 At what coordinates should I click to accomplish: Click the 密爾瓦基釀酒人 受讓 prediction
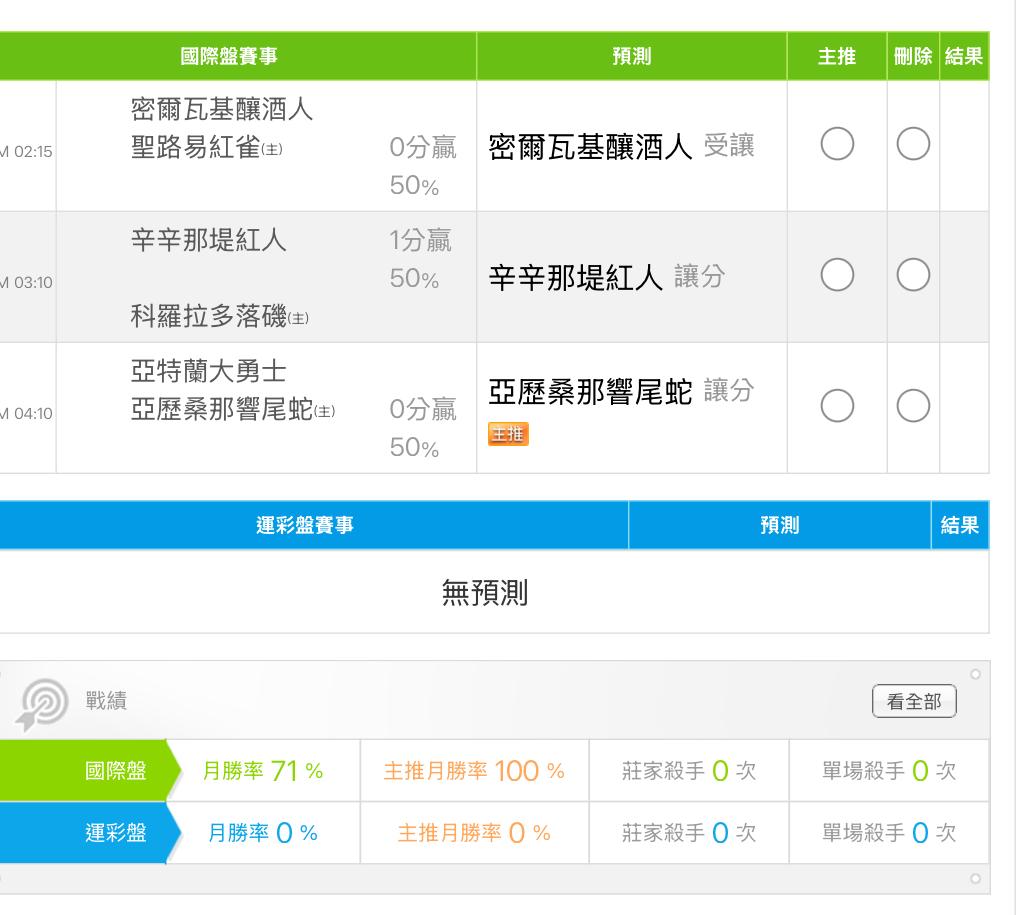coord(621,146)
